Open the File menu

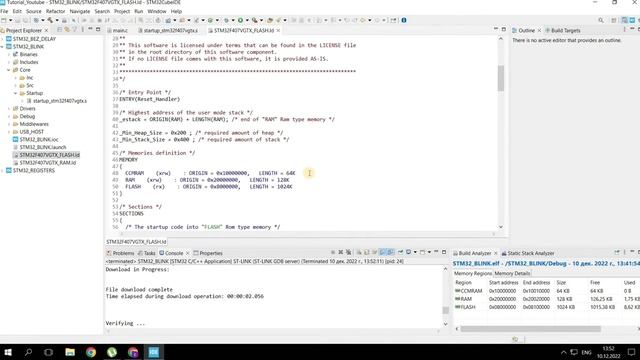(x=4, y=11)
